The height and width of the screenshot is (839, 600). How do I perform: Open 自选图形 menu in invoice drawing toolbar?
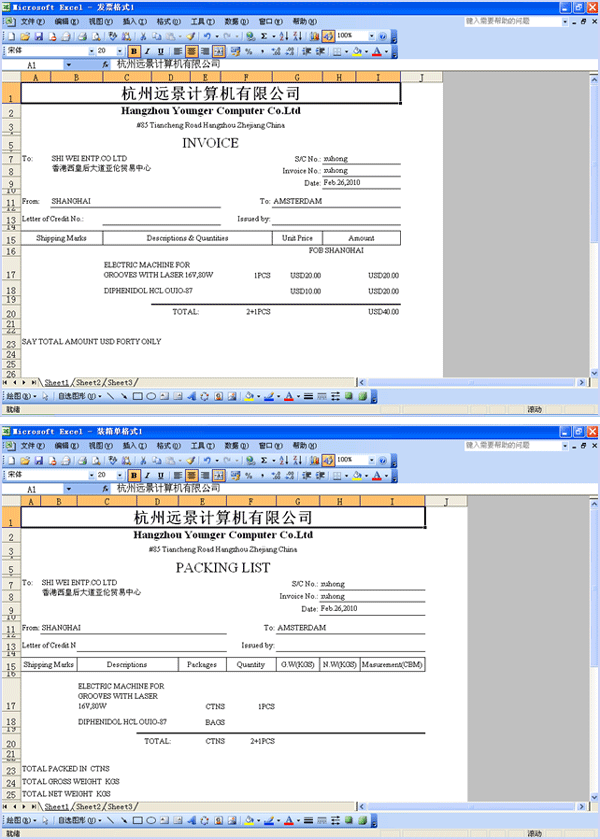(79, 396)
